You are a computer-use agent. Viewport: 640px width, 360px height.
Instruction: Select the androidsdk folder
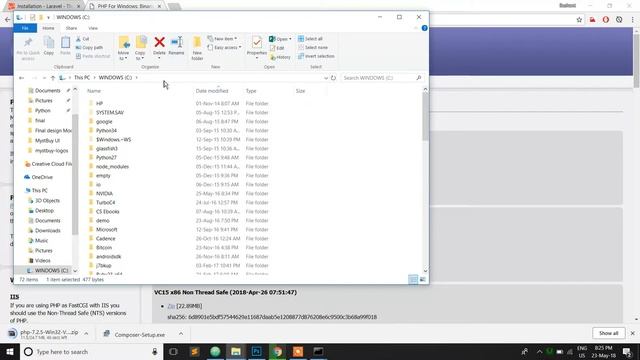click(109, 256)
